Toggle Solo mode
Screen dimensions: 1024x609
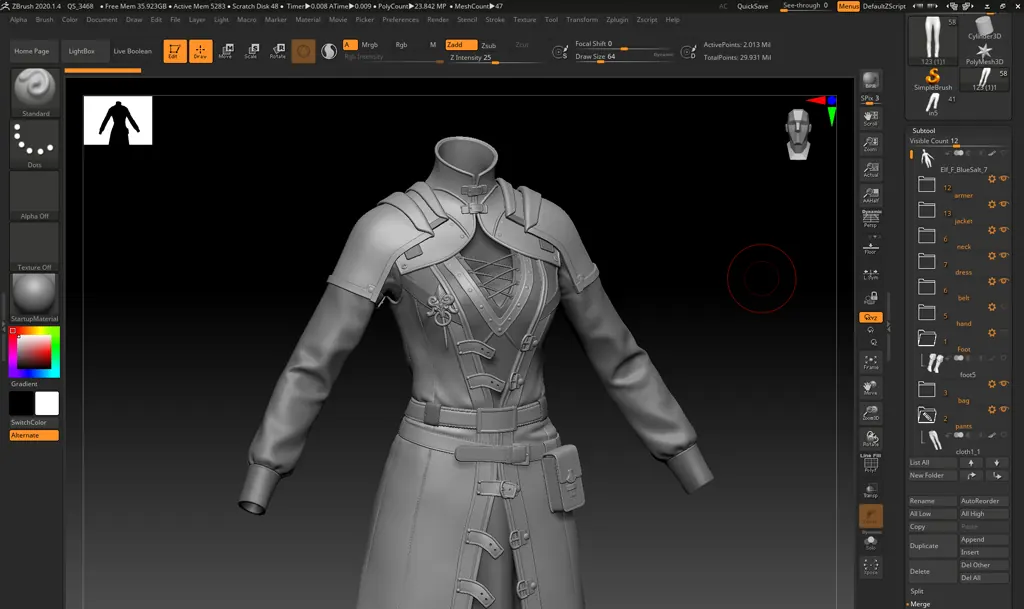(871, 542)
